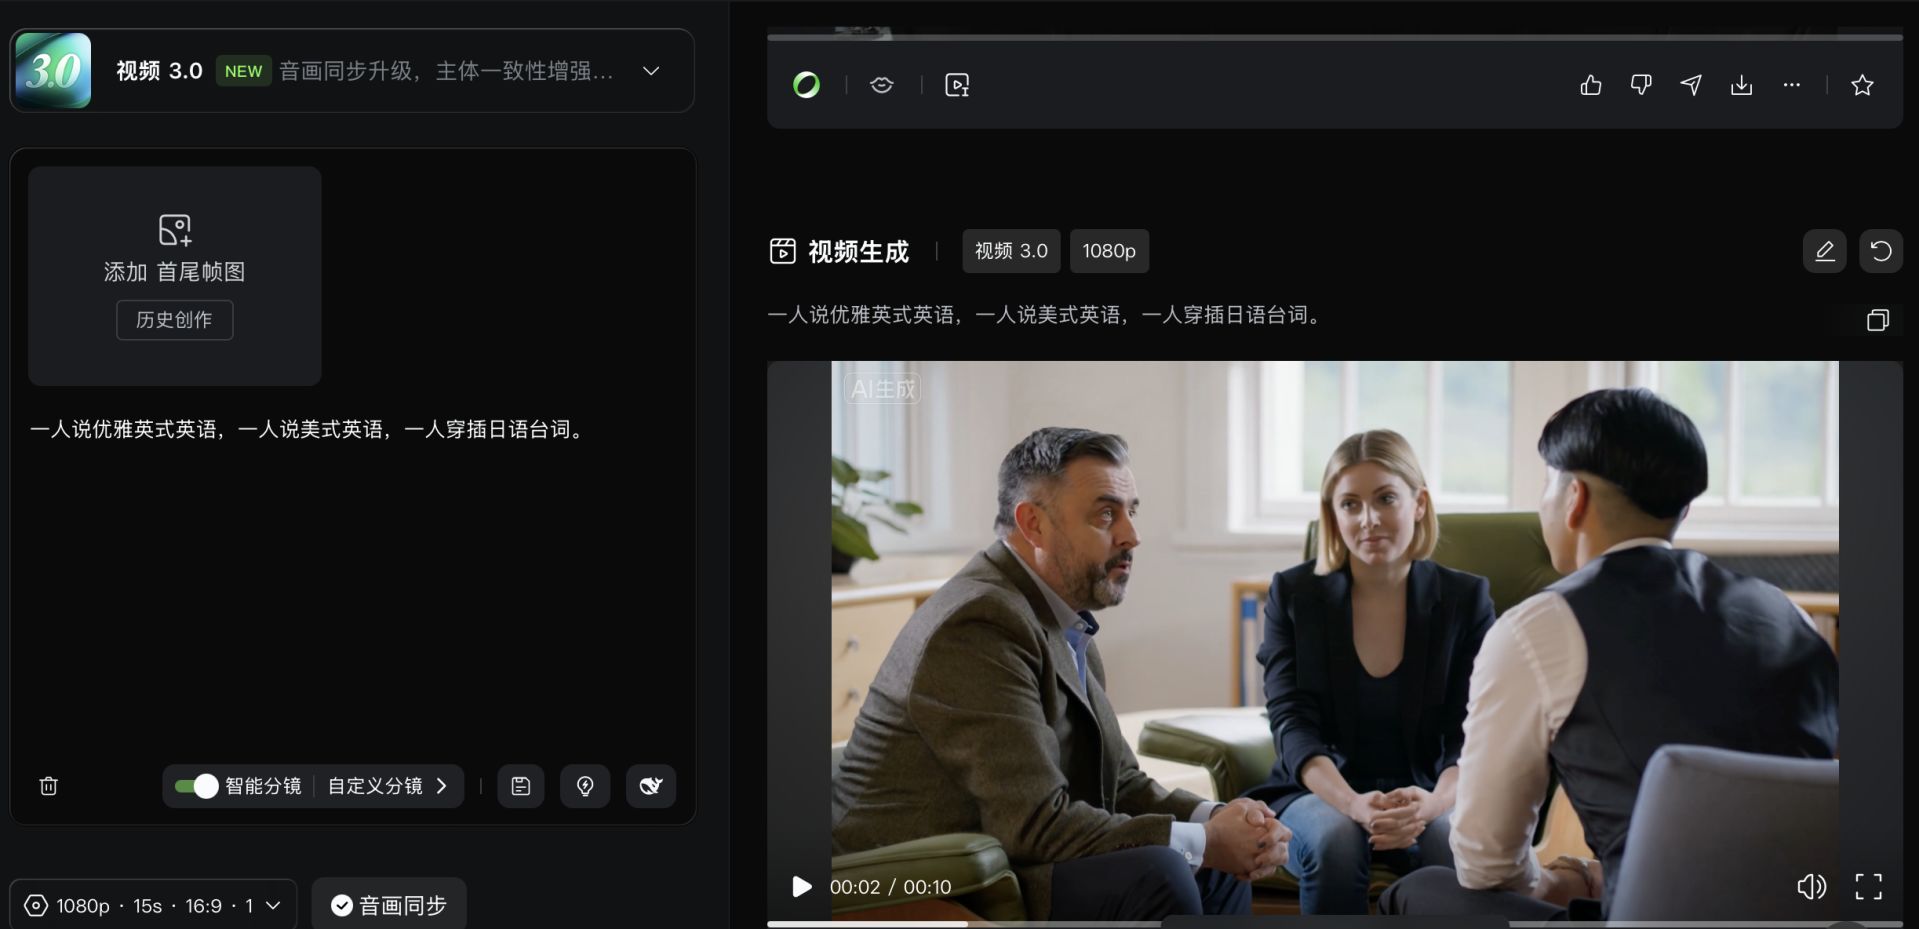The height and width of the screenshot is (929, 1919).
Task: Click the trash icon to clear prompt
Action: point(48,786)
